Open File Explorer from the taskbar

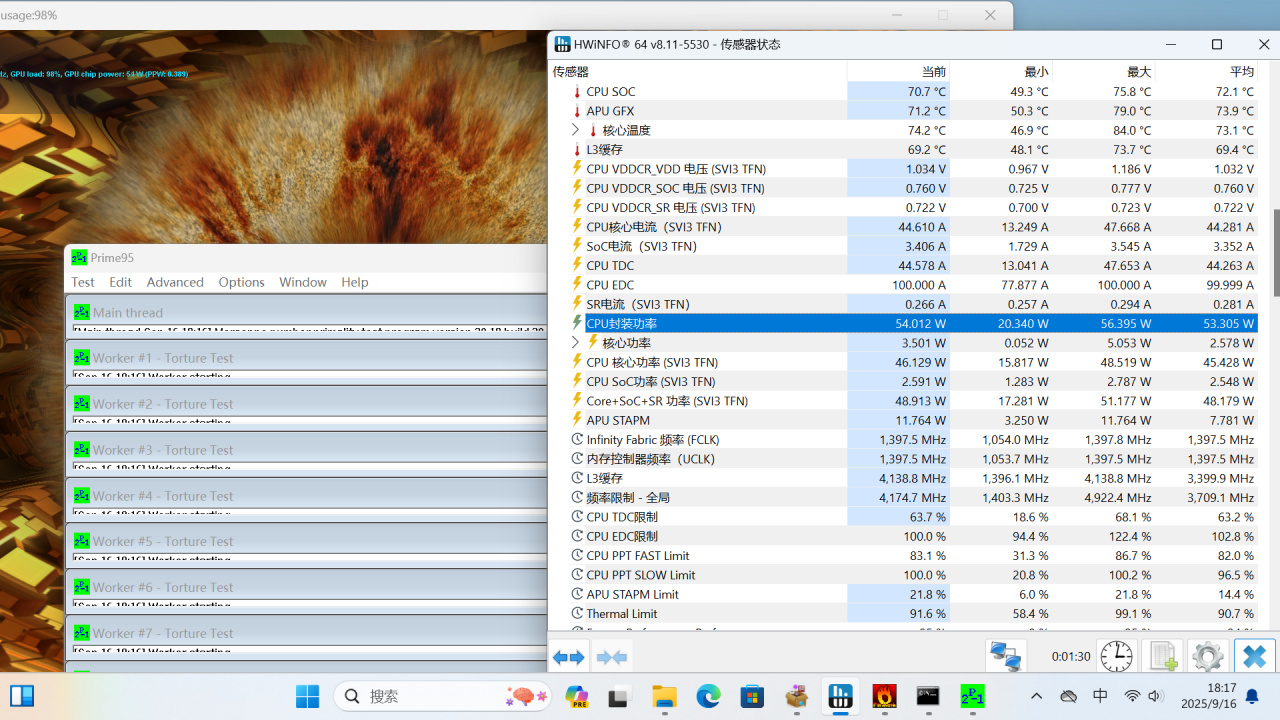tap(664, 696)
